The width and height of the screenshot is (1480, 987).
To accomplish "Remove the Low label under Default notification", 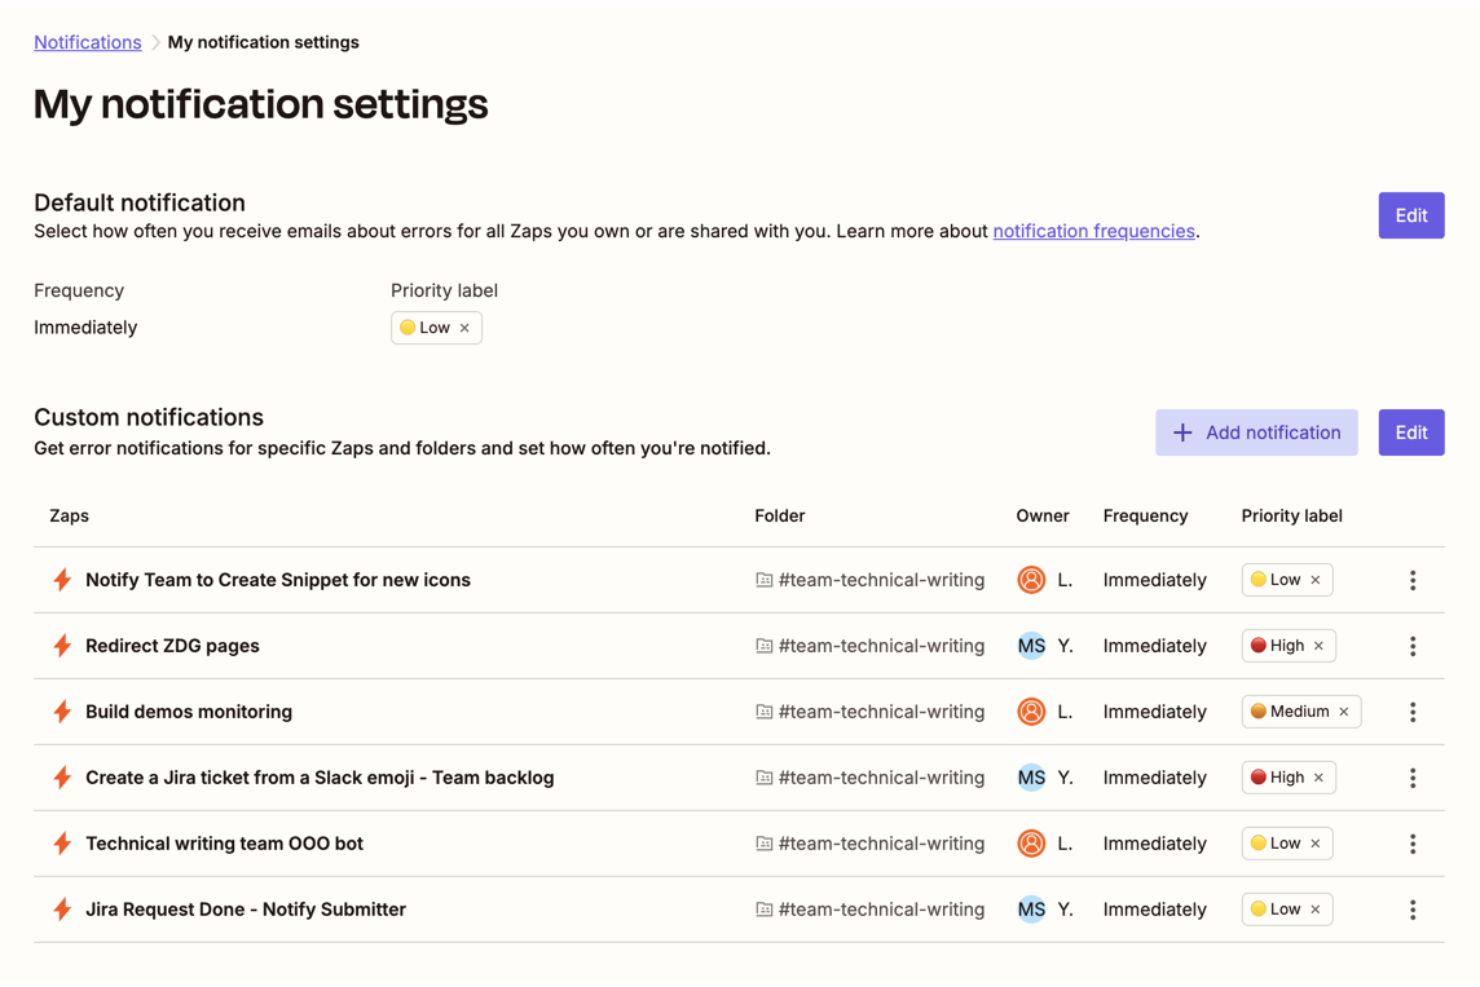I will pos(464,328).
